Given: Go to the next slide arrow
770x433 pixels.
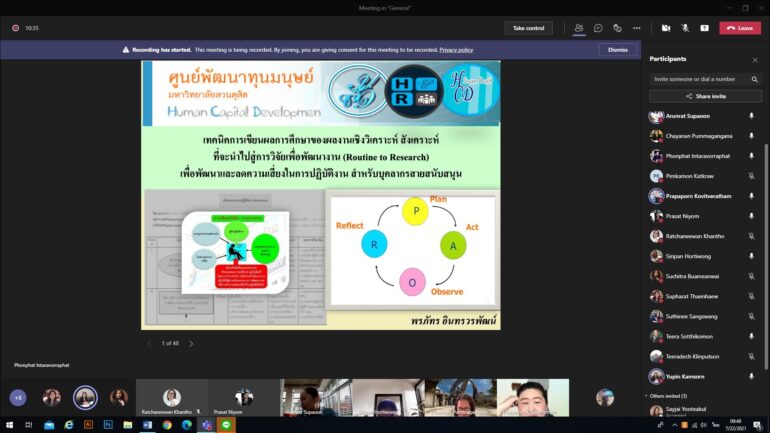Looking at the screenshot, I should tap(192, 344).
